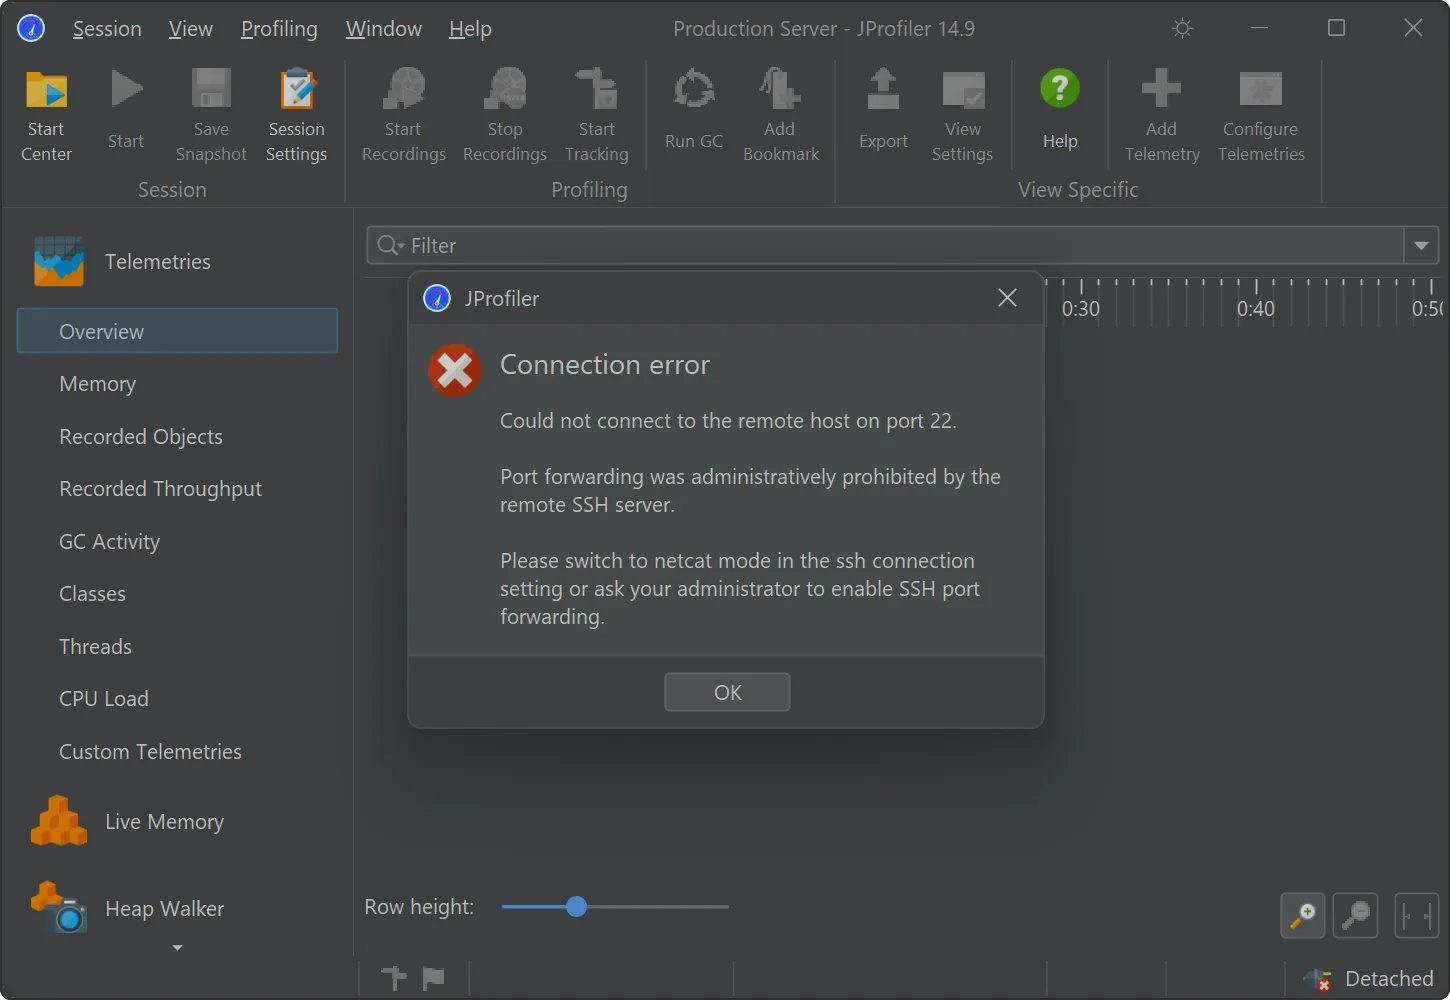
Task: Click Start Recordings in toolbar
Action: (404, 116)
